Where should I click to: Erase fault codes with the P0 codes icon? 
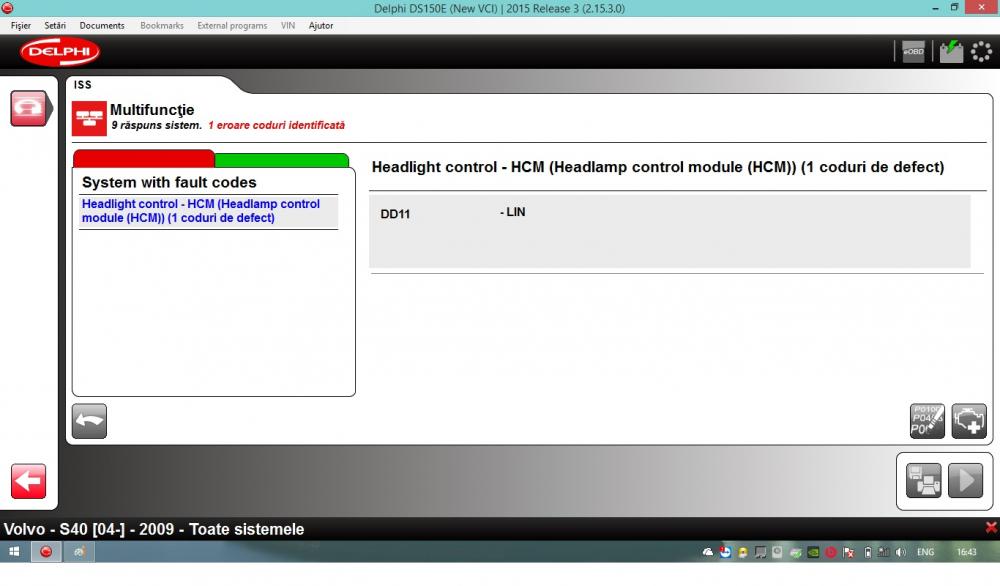click(x=927, y=421)
